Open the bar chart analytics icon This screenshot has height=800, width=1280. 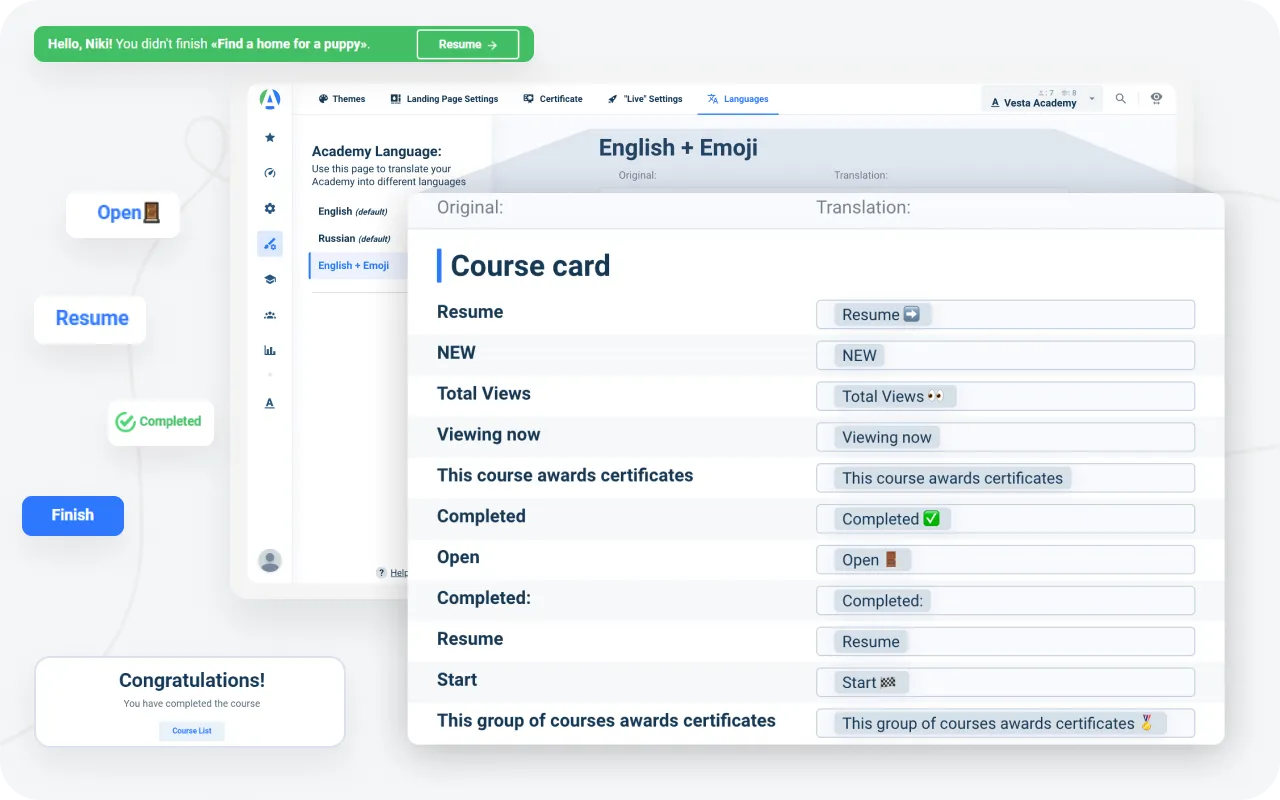[269, 351]
